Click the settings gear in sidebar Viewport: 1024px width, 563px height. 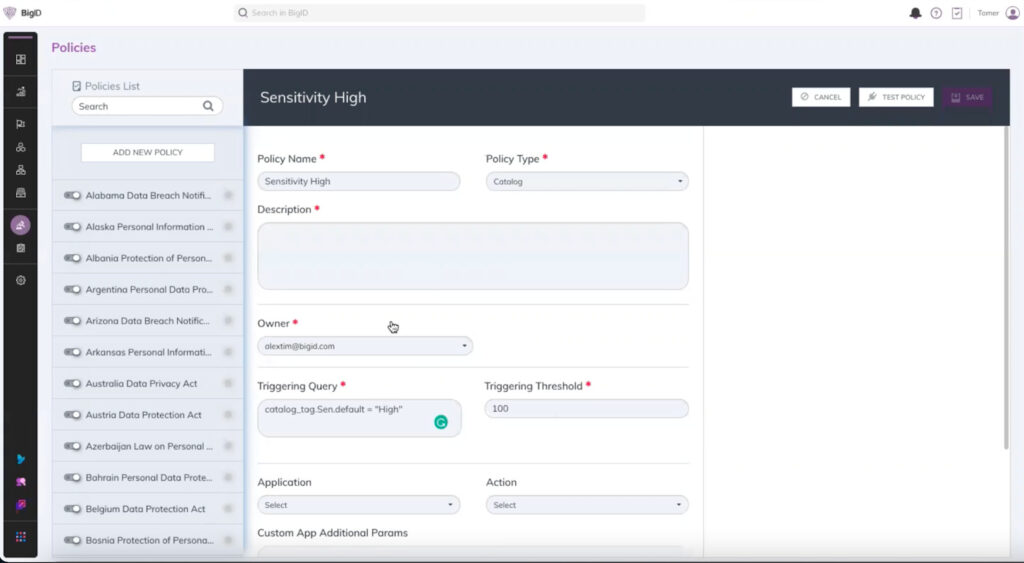pos(20,281)
